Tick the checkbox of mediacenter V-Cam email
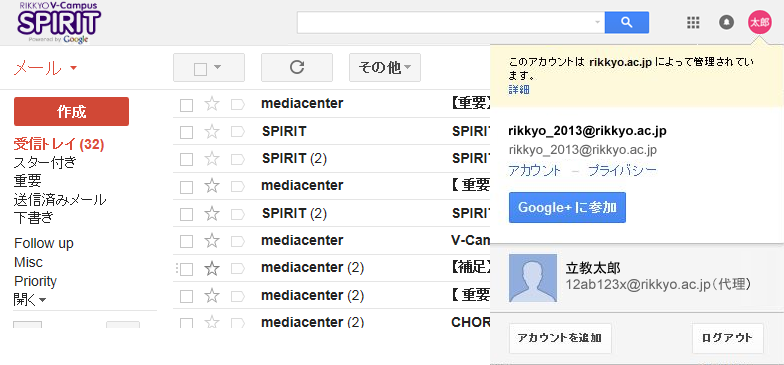 [x=186, y=242]
